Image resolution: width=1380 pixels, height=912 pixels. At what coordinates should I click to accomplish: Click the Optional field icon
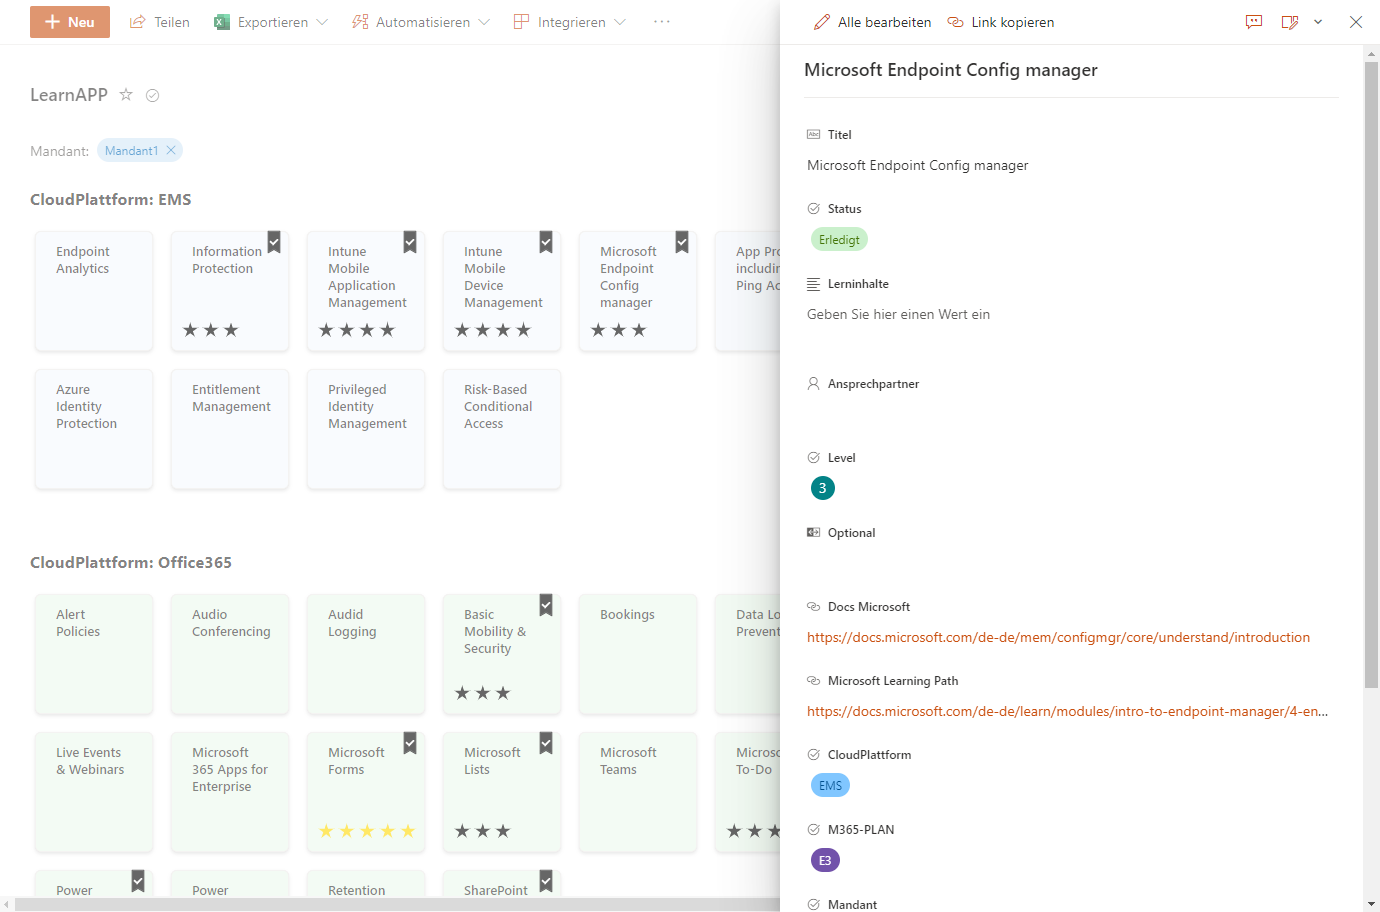click(814, 532)
